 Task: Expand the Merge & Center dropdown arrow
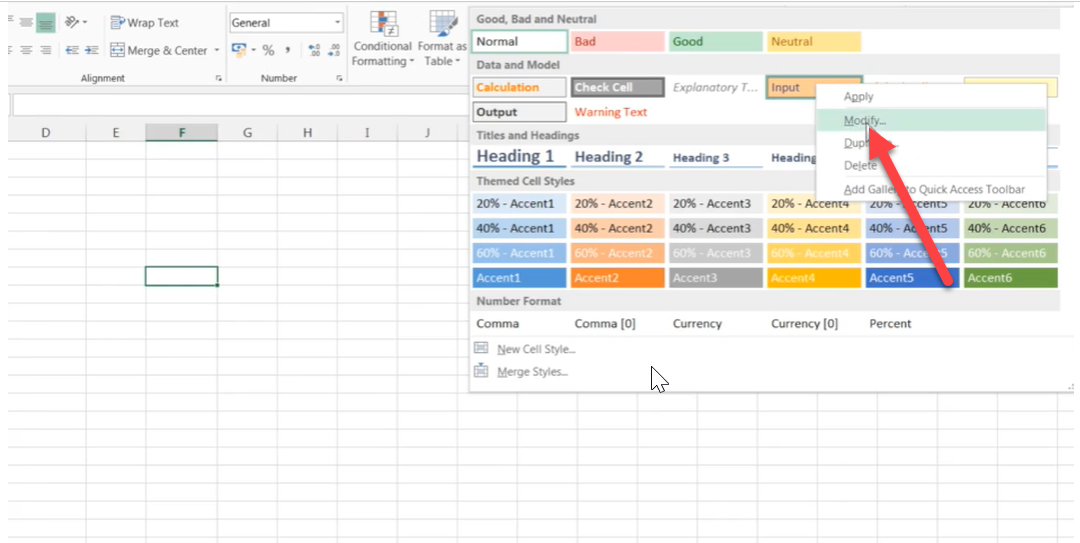[x=216, y=50]
